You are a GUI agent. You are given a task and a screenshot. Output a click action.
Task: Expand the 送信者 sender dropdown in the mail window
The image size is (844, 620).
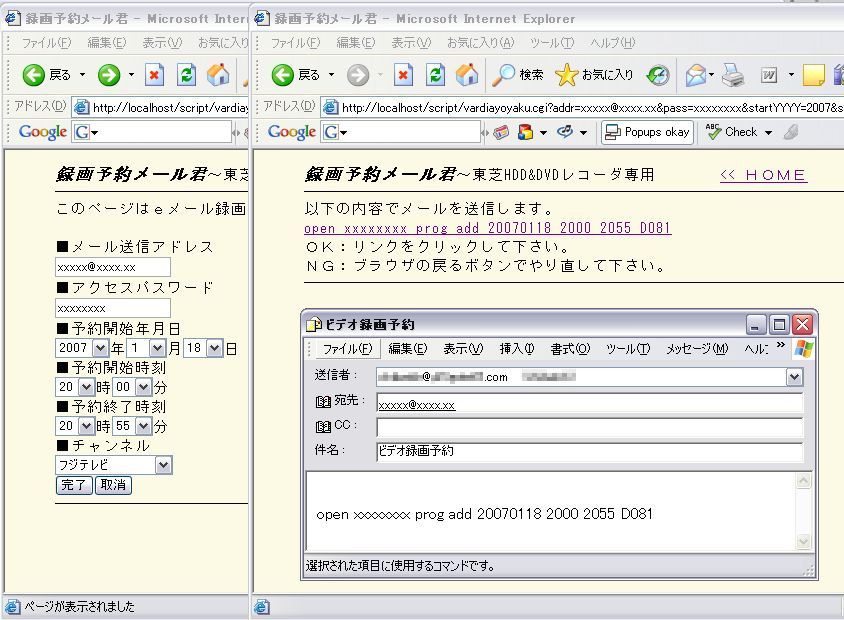coord(794,377)
